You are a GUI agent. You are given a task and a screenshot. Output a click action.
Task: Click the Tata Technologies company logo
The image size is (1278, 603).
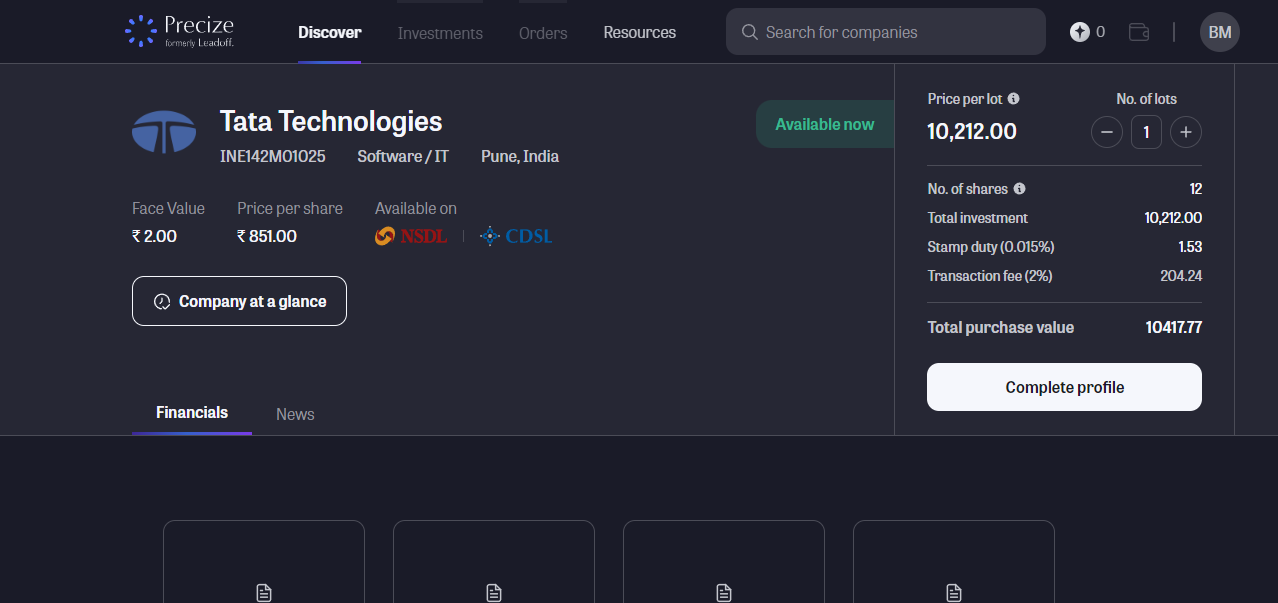coord(164,132)
